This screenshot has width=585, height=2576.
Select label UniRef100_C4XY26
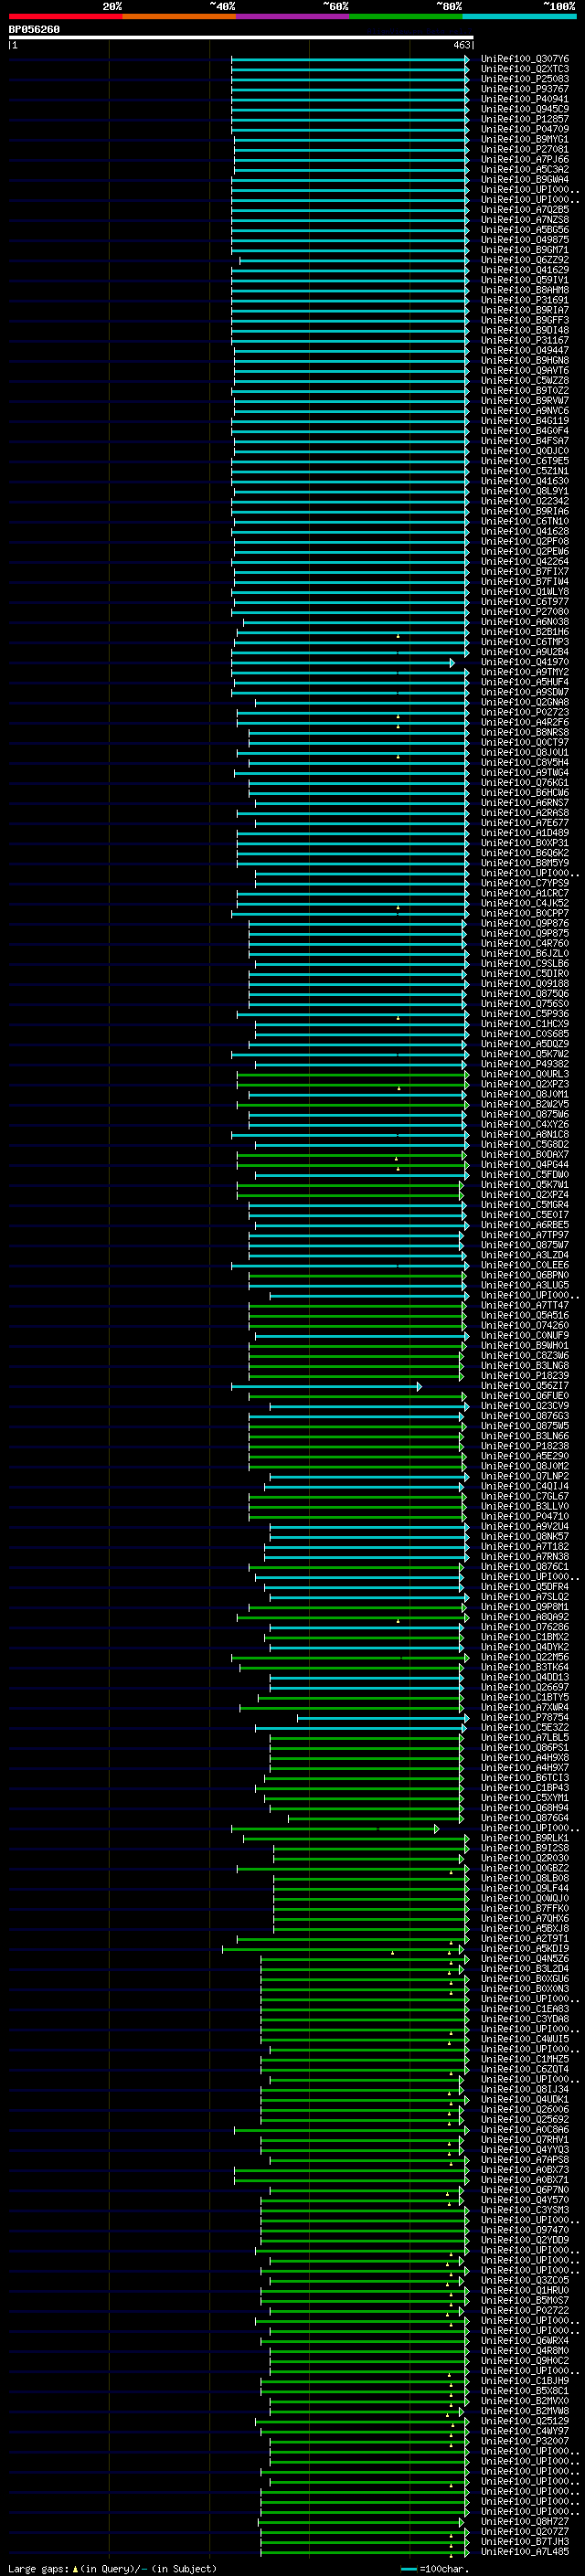pyautogui.click(x=525, y=1124)
